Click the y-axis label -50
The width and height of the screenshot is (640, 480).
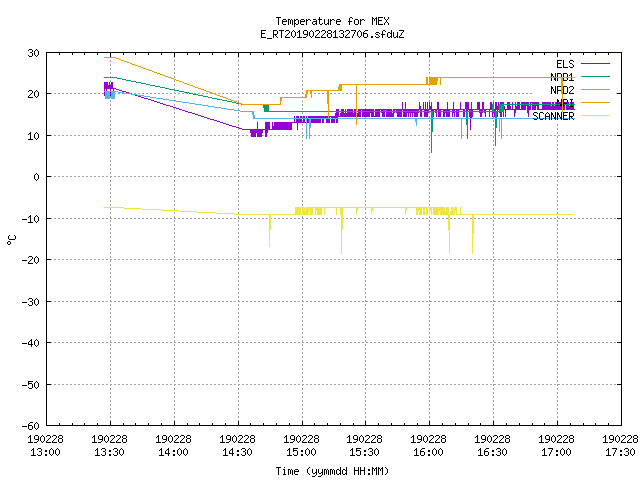31,385
